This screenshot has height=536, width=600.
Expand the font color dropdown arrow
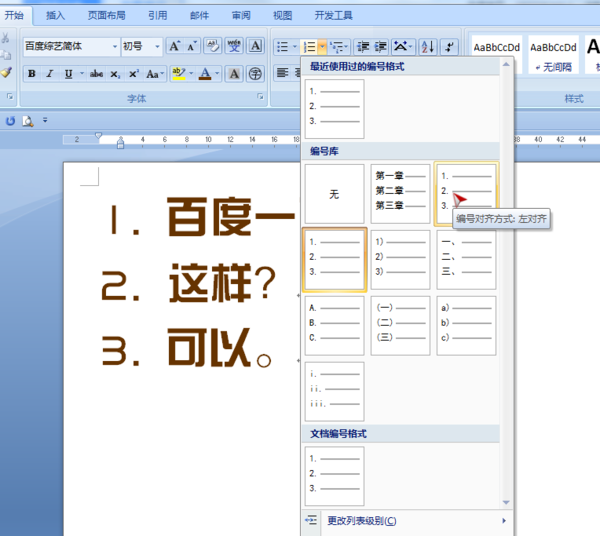[217, 73]
